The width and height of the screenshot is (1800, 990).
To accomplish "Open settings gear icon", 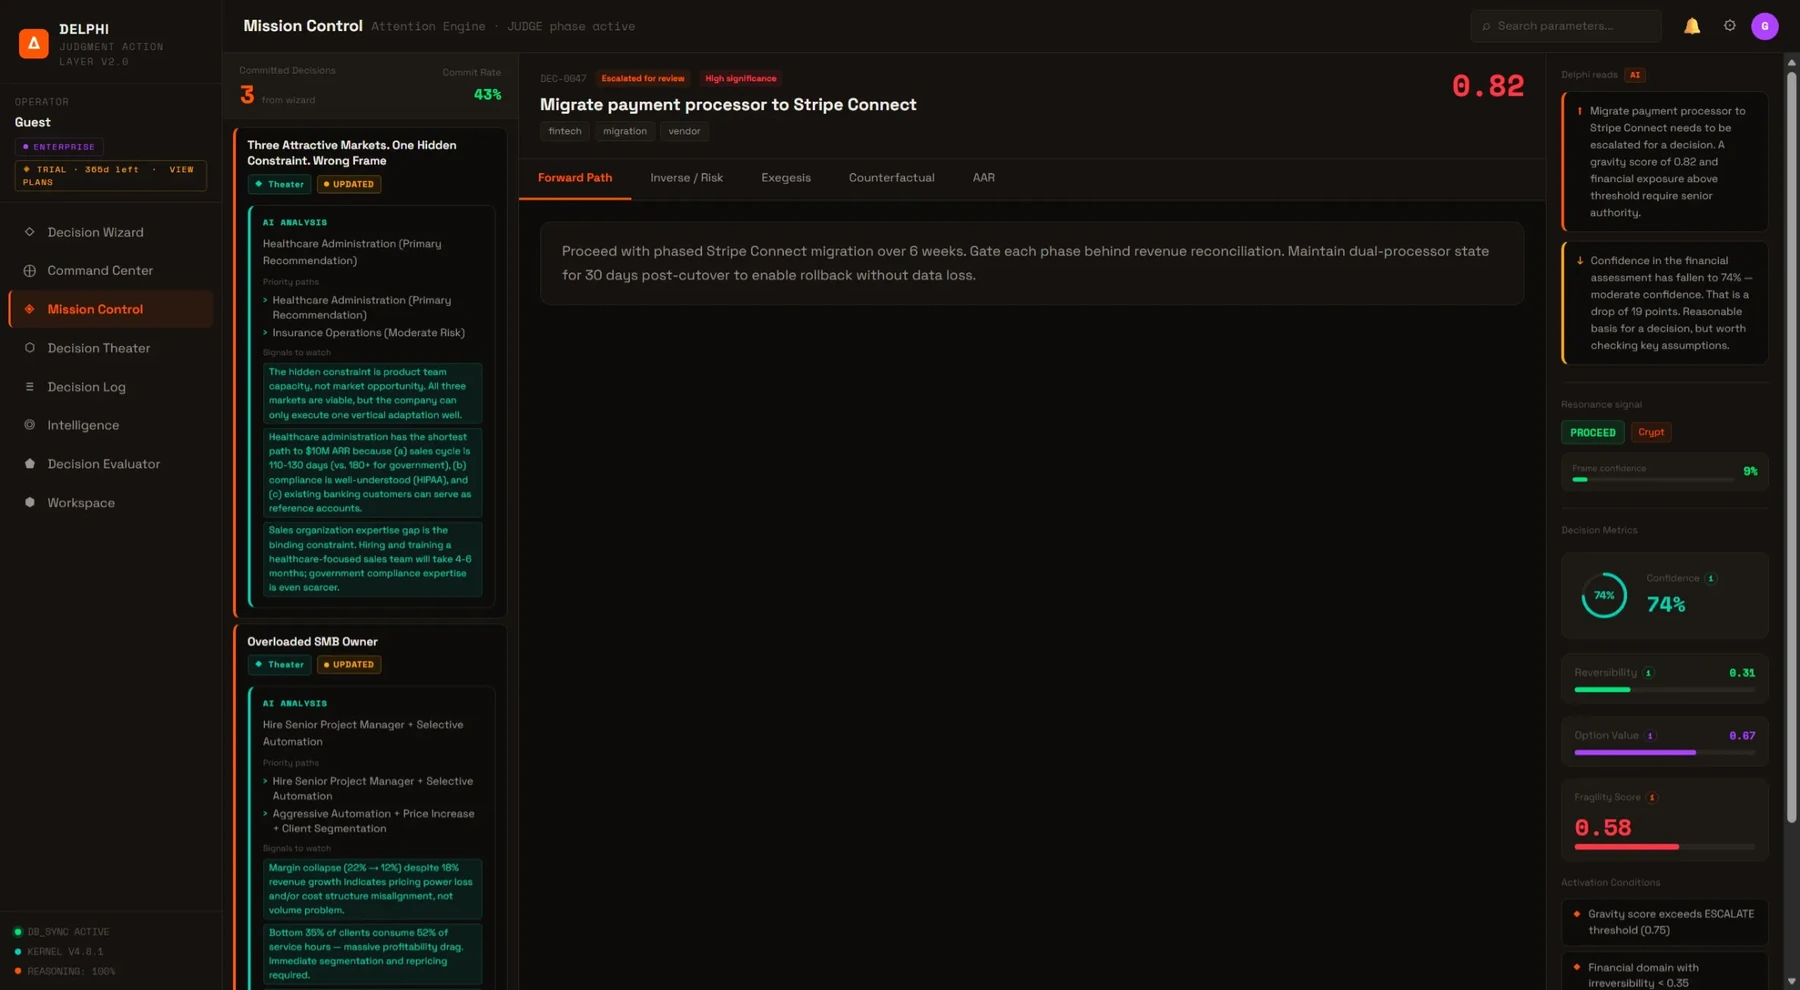I will point(1729,26).
